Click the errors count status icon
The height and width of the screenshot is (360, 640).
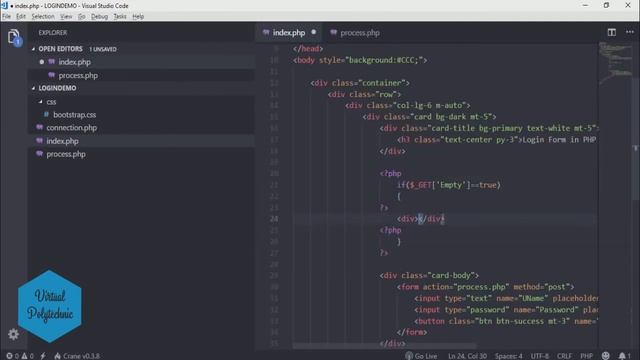(12, 356)
